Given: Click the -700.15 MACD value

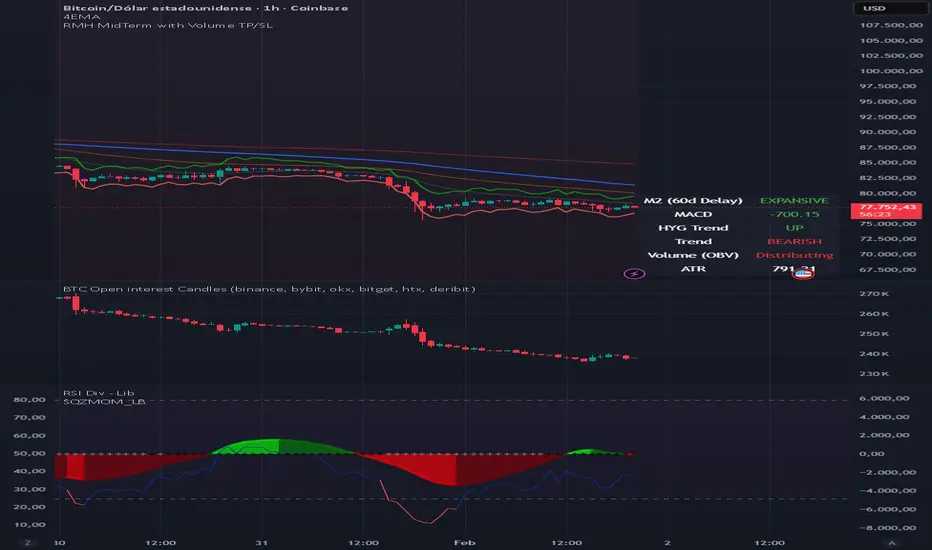Looking at the screenshot, I should (x=794, y=214).
